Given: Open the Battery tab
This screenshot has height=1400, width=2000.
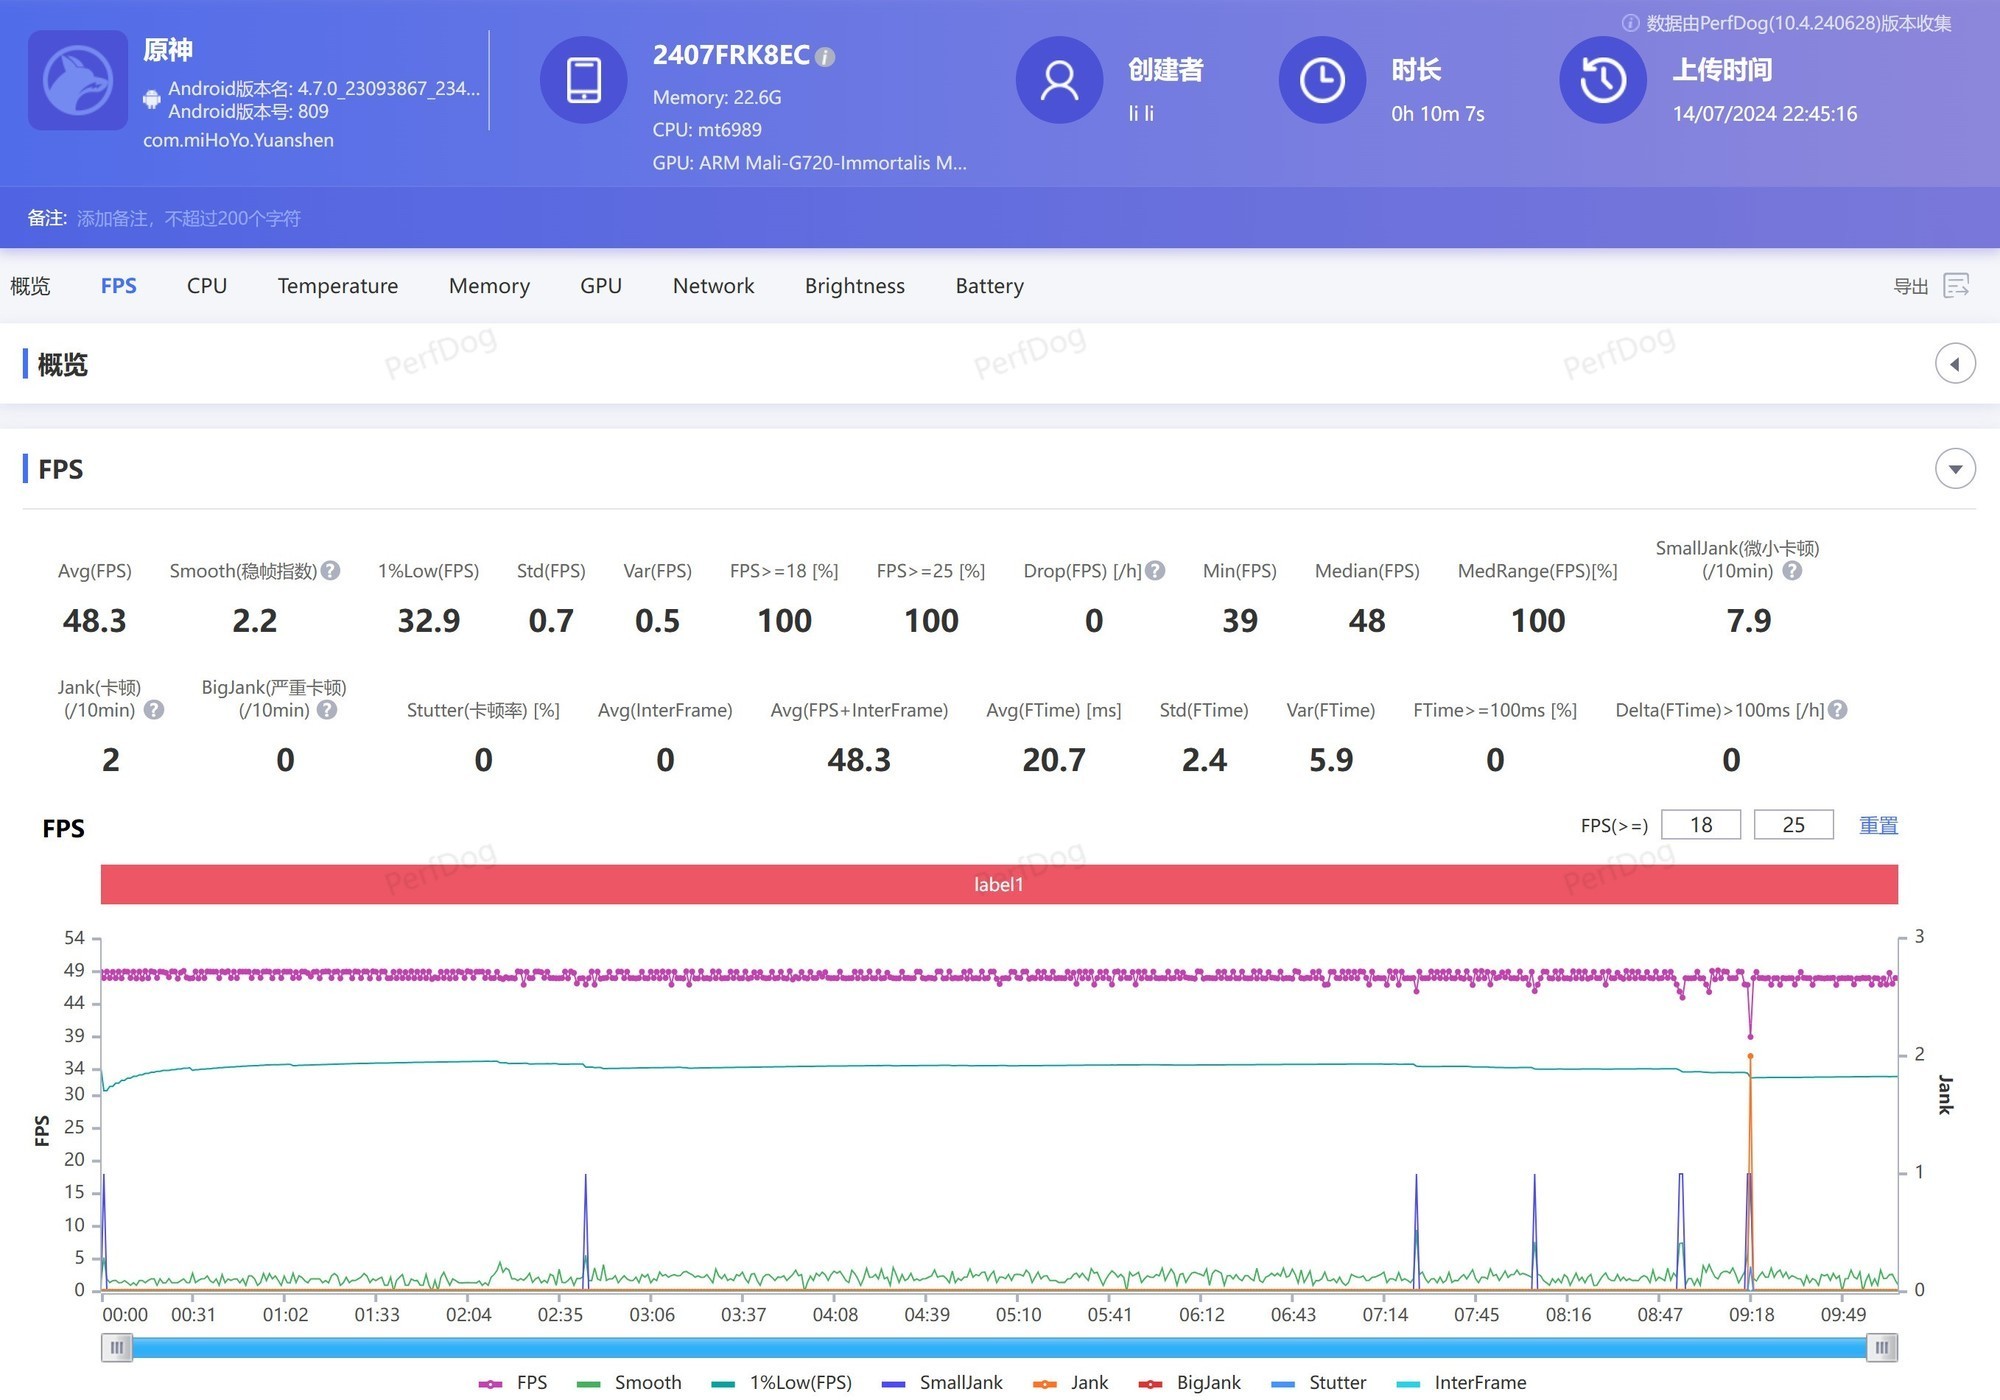Looking at the screenshot, I should pyautogui.click(x=989, y=286).
